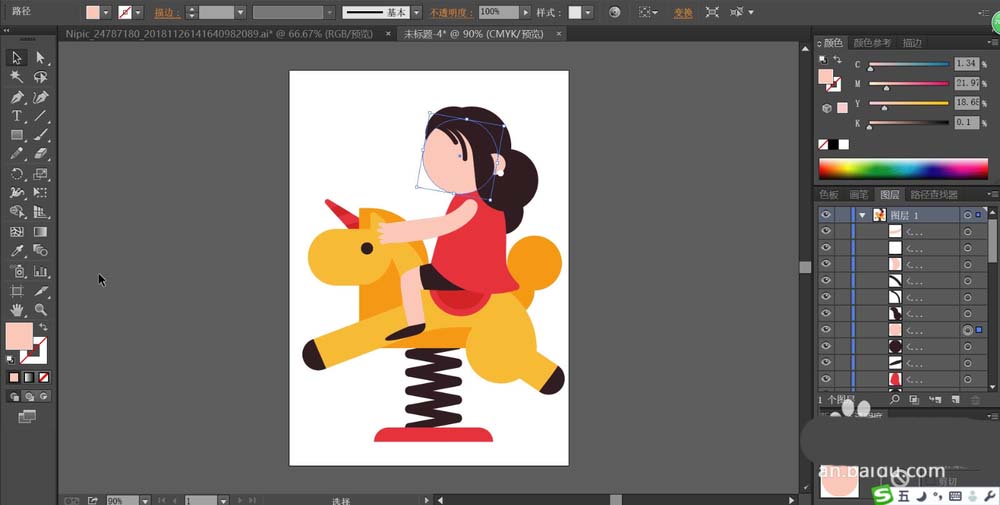Screen dimensions: 1000x505
Task: Select the Pencil tool
Action: 17,154
